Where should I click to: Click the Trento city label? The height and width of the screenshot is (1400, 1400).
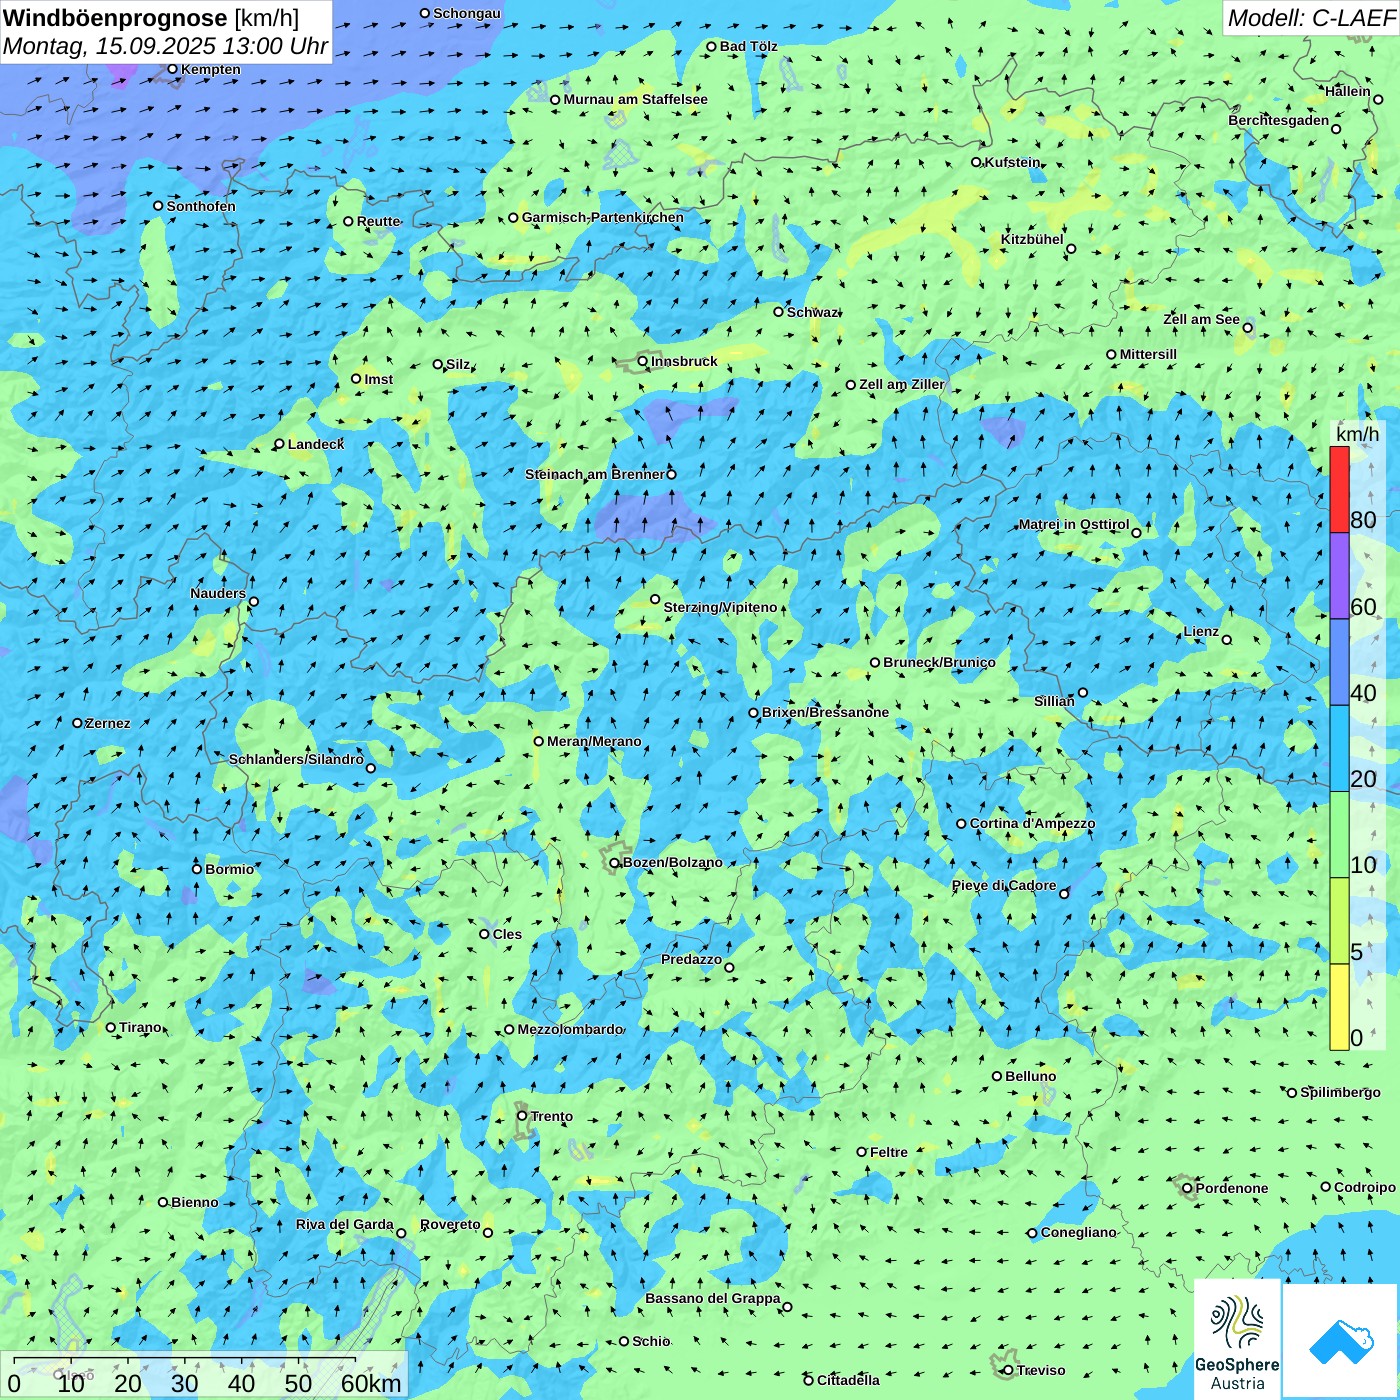click(x=552, y=1116)
